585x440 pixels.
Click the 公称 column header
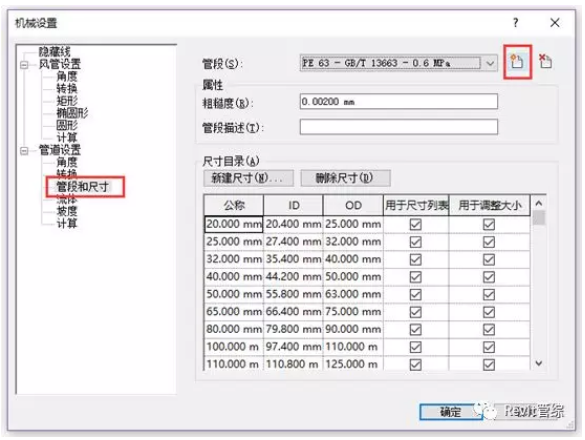click(234, 205)
